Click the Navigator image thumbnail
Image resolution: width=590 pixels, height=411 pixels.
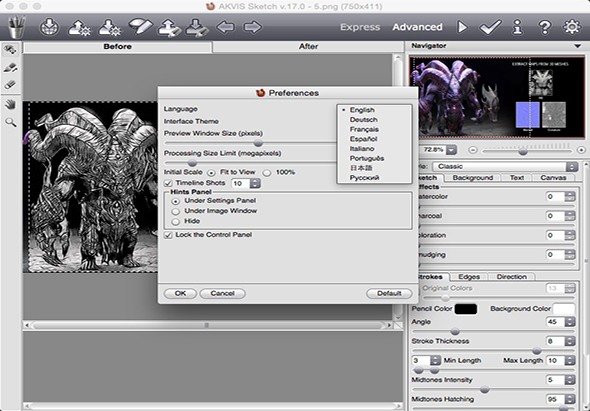[x=497, y=97]
